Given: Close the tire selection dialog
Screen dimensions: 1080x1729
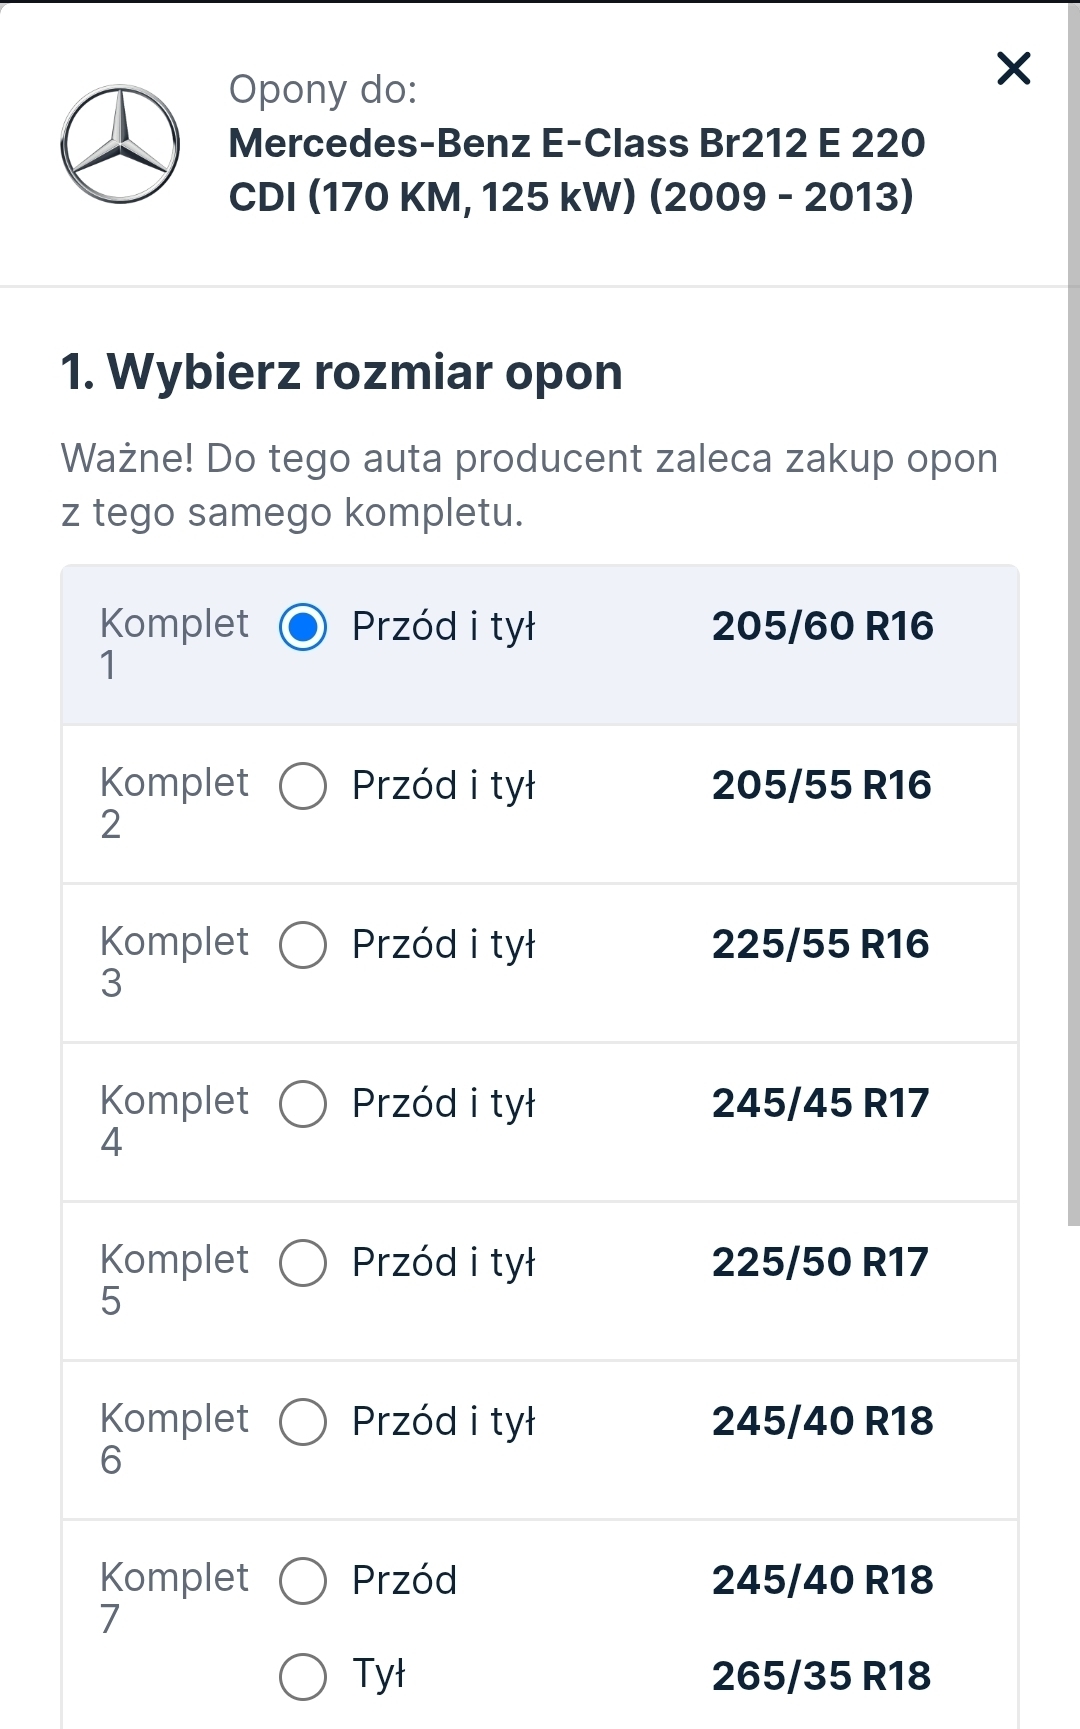Looking at the screenshot, I should [x=1013, y=69].
